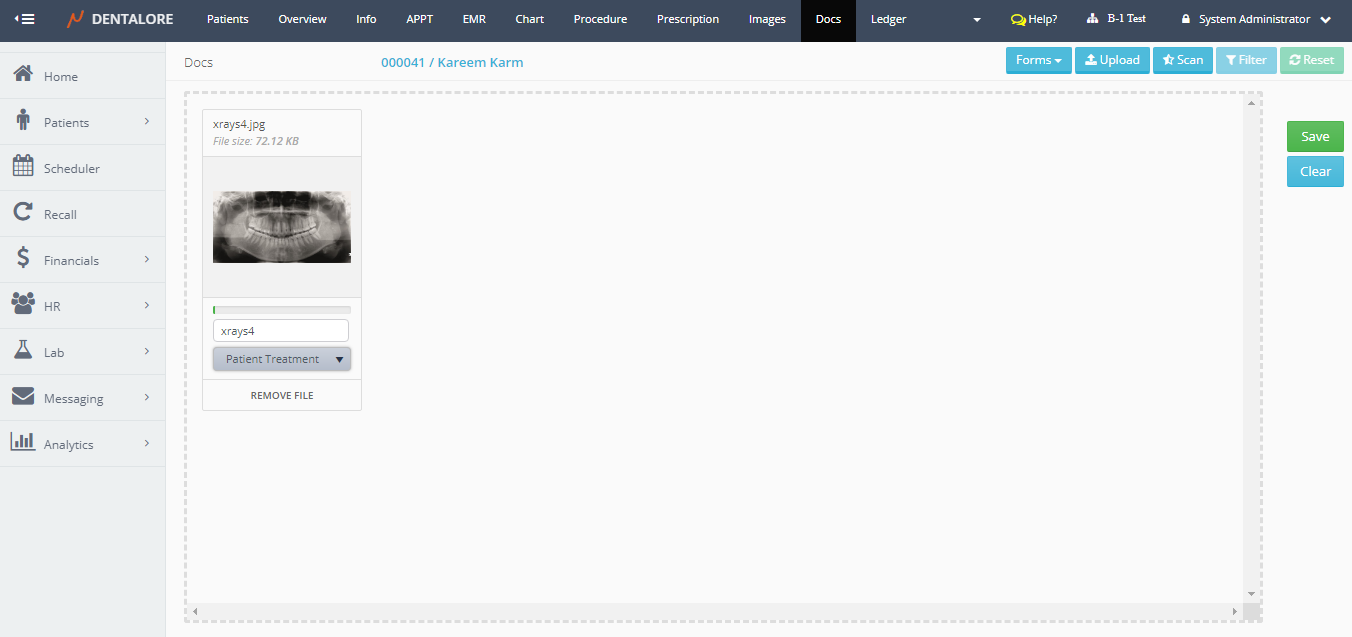Collapse sidebar with the hamburger menu icon

(x=24, y=19)
